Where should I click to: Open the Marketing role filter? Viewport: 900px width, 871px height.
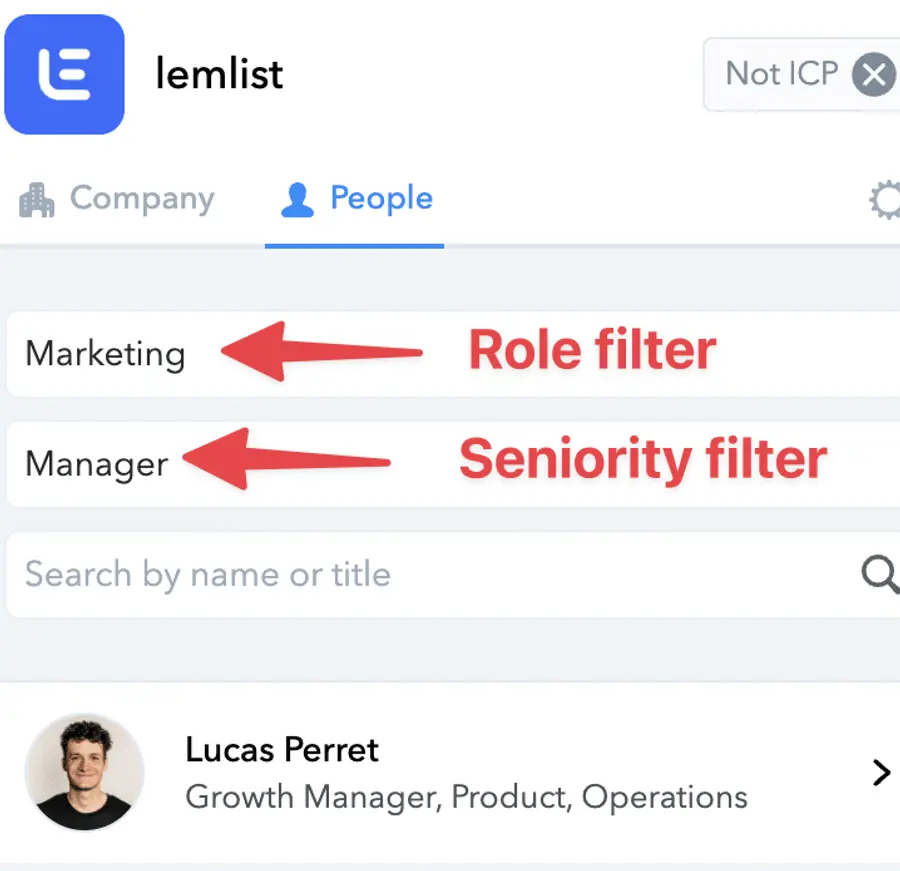click(105, 354)
